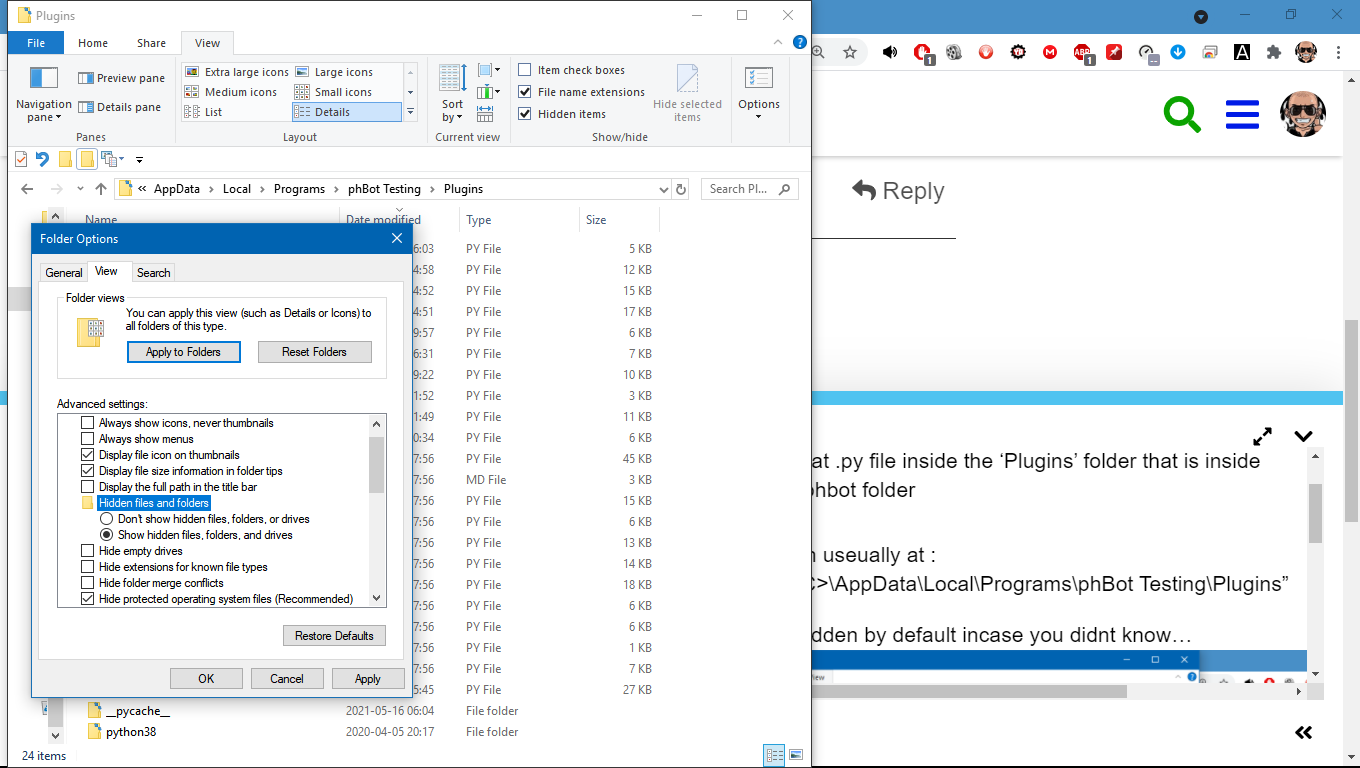Click the green search magnifier icon
This screenshot has width=1360, height=768.
(x=1182, y=114)
